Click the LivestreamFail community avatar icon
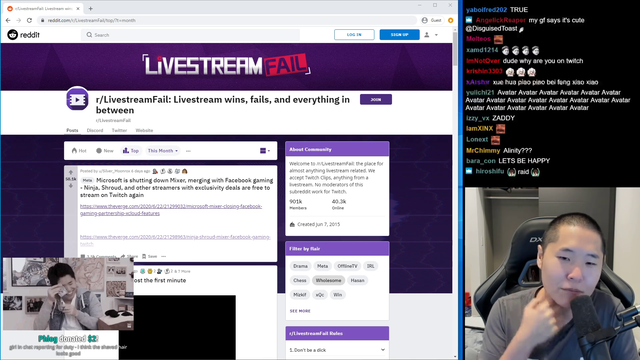 point(77,99)
